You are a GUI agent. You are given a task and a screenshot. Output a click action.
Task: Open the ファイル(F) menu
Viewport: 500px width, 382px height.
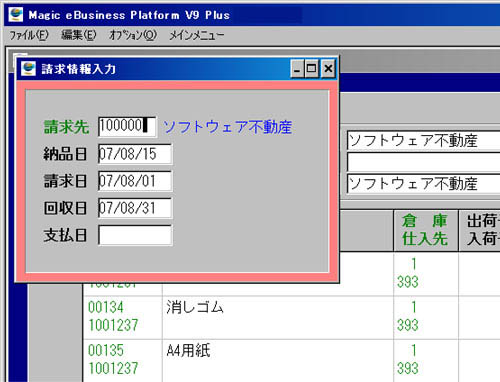29,35
